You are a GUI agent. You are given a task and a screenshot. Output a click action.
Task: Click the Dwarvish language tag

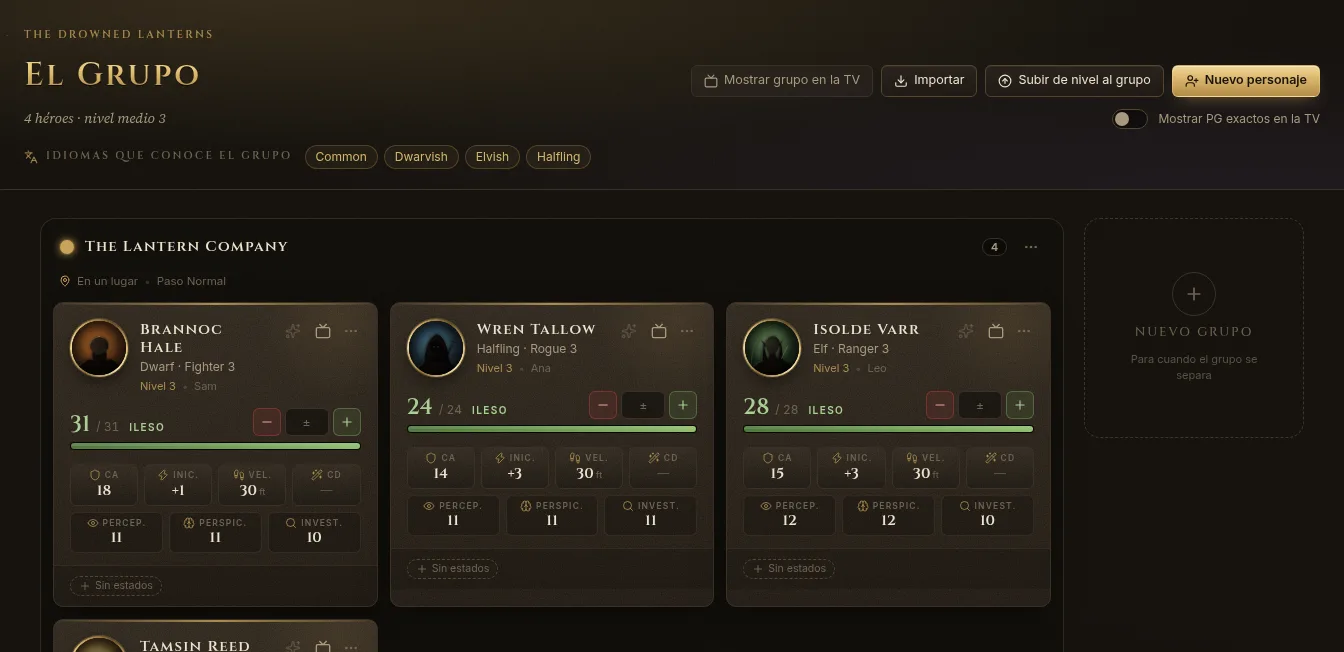(x=421, y=157)
